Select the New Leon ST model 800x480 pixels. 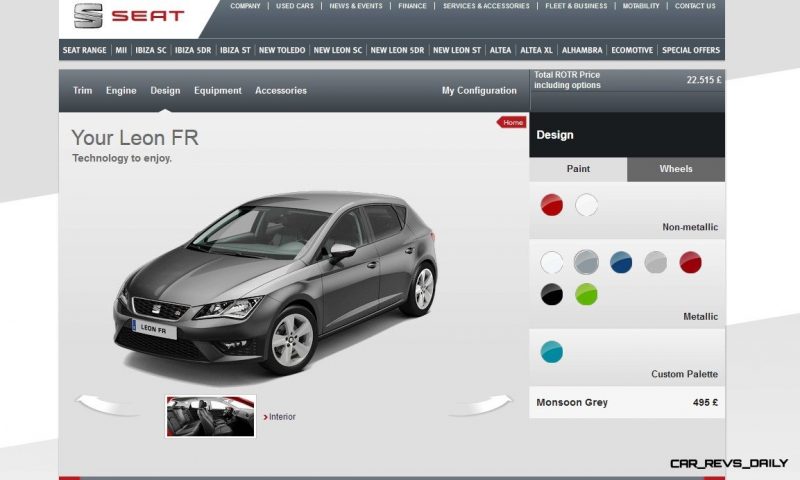click(x=457, y=50)
